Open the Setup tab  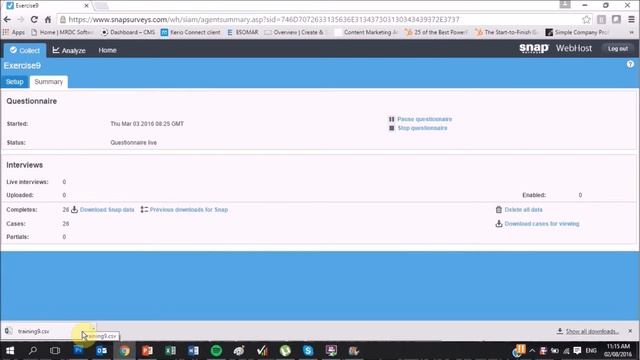pyautogui.click(x=15, y=82)
